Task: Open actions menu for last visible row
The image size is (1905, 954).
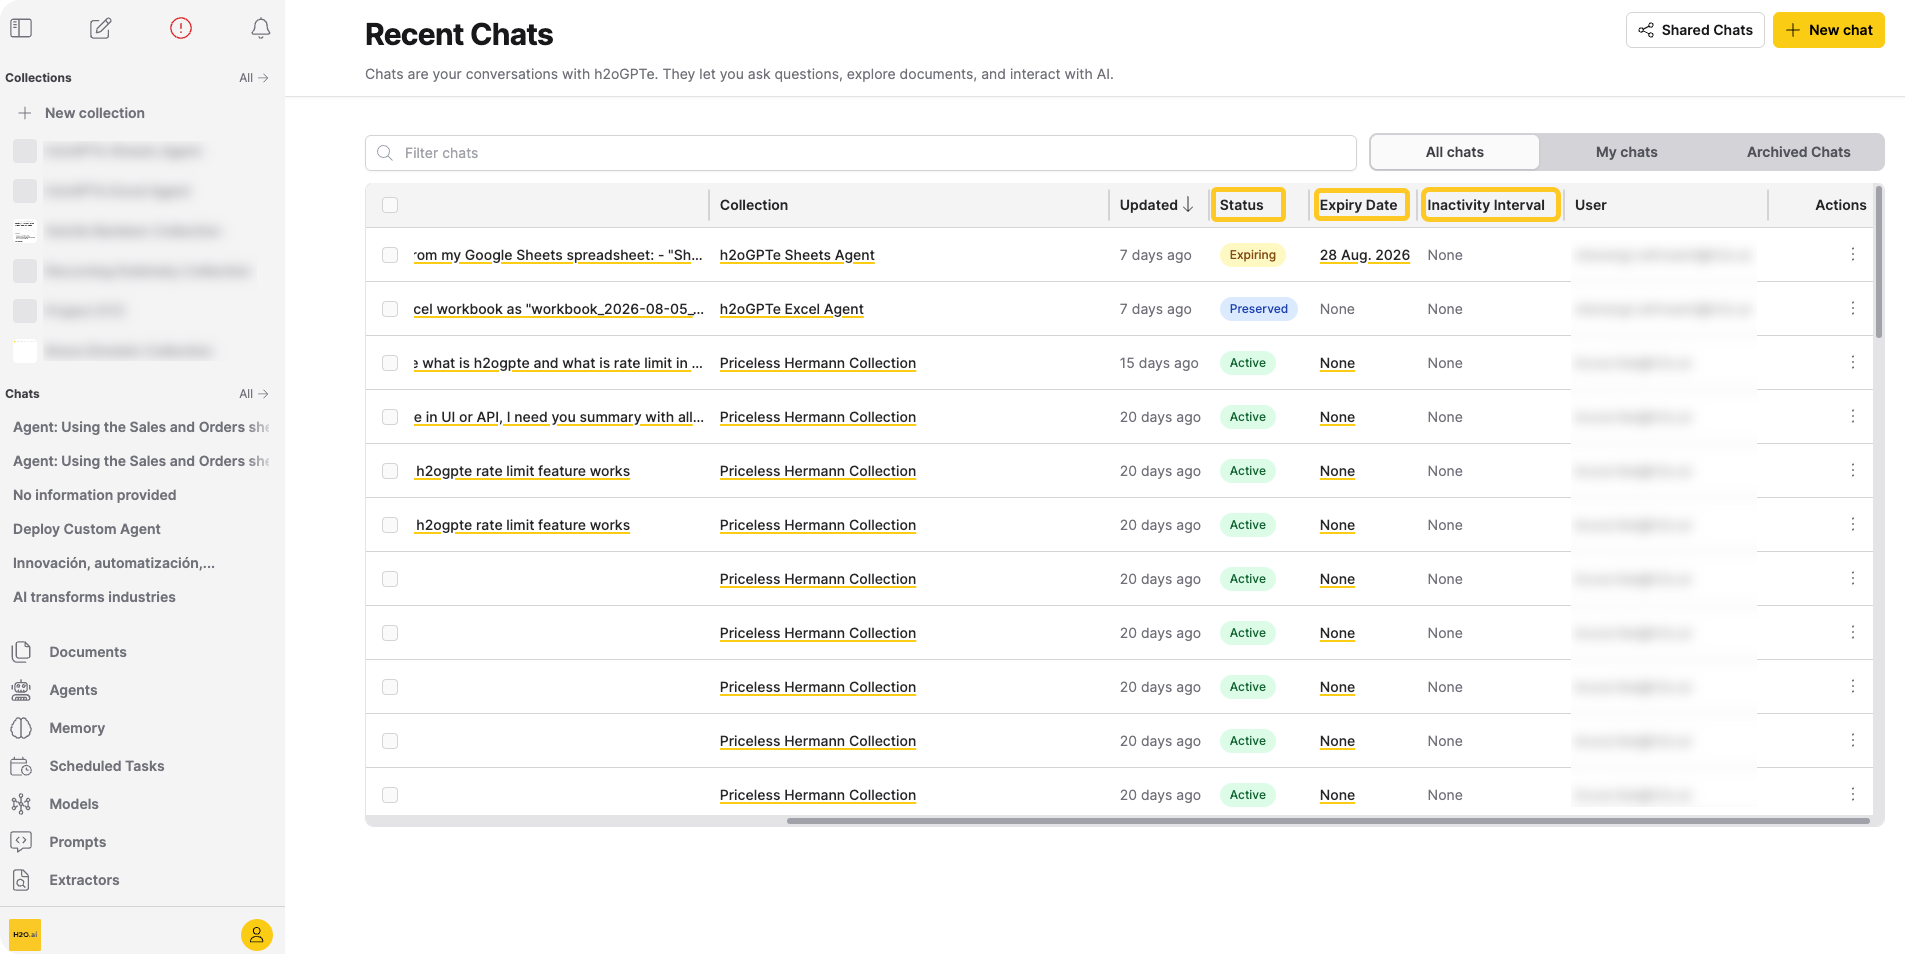Action: (x=1853, y=795)
